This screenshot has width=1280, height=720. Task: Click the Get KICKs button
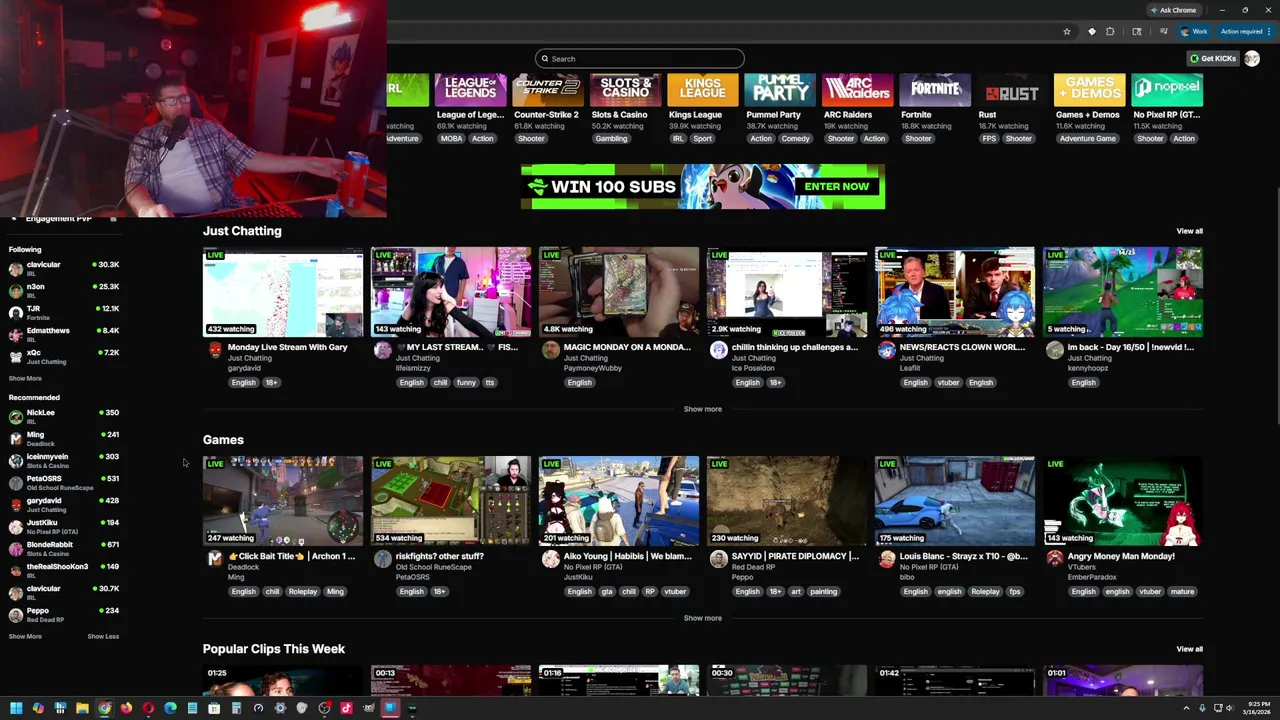click(x=1213, y=58)
